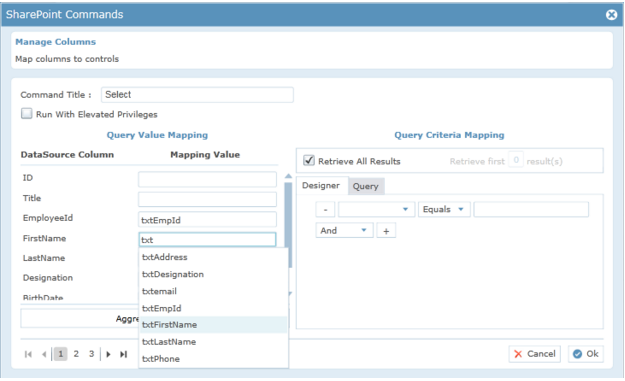This screenshot has width=625, height=381.
Task: Select page 3 of columns
Action: point(92,354)
